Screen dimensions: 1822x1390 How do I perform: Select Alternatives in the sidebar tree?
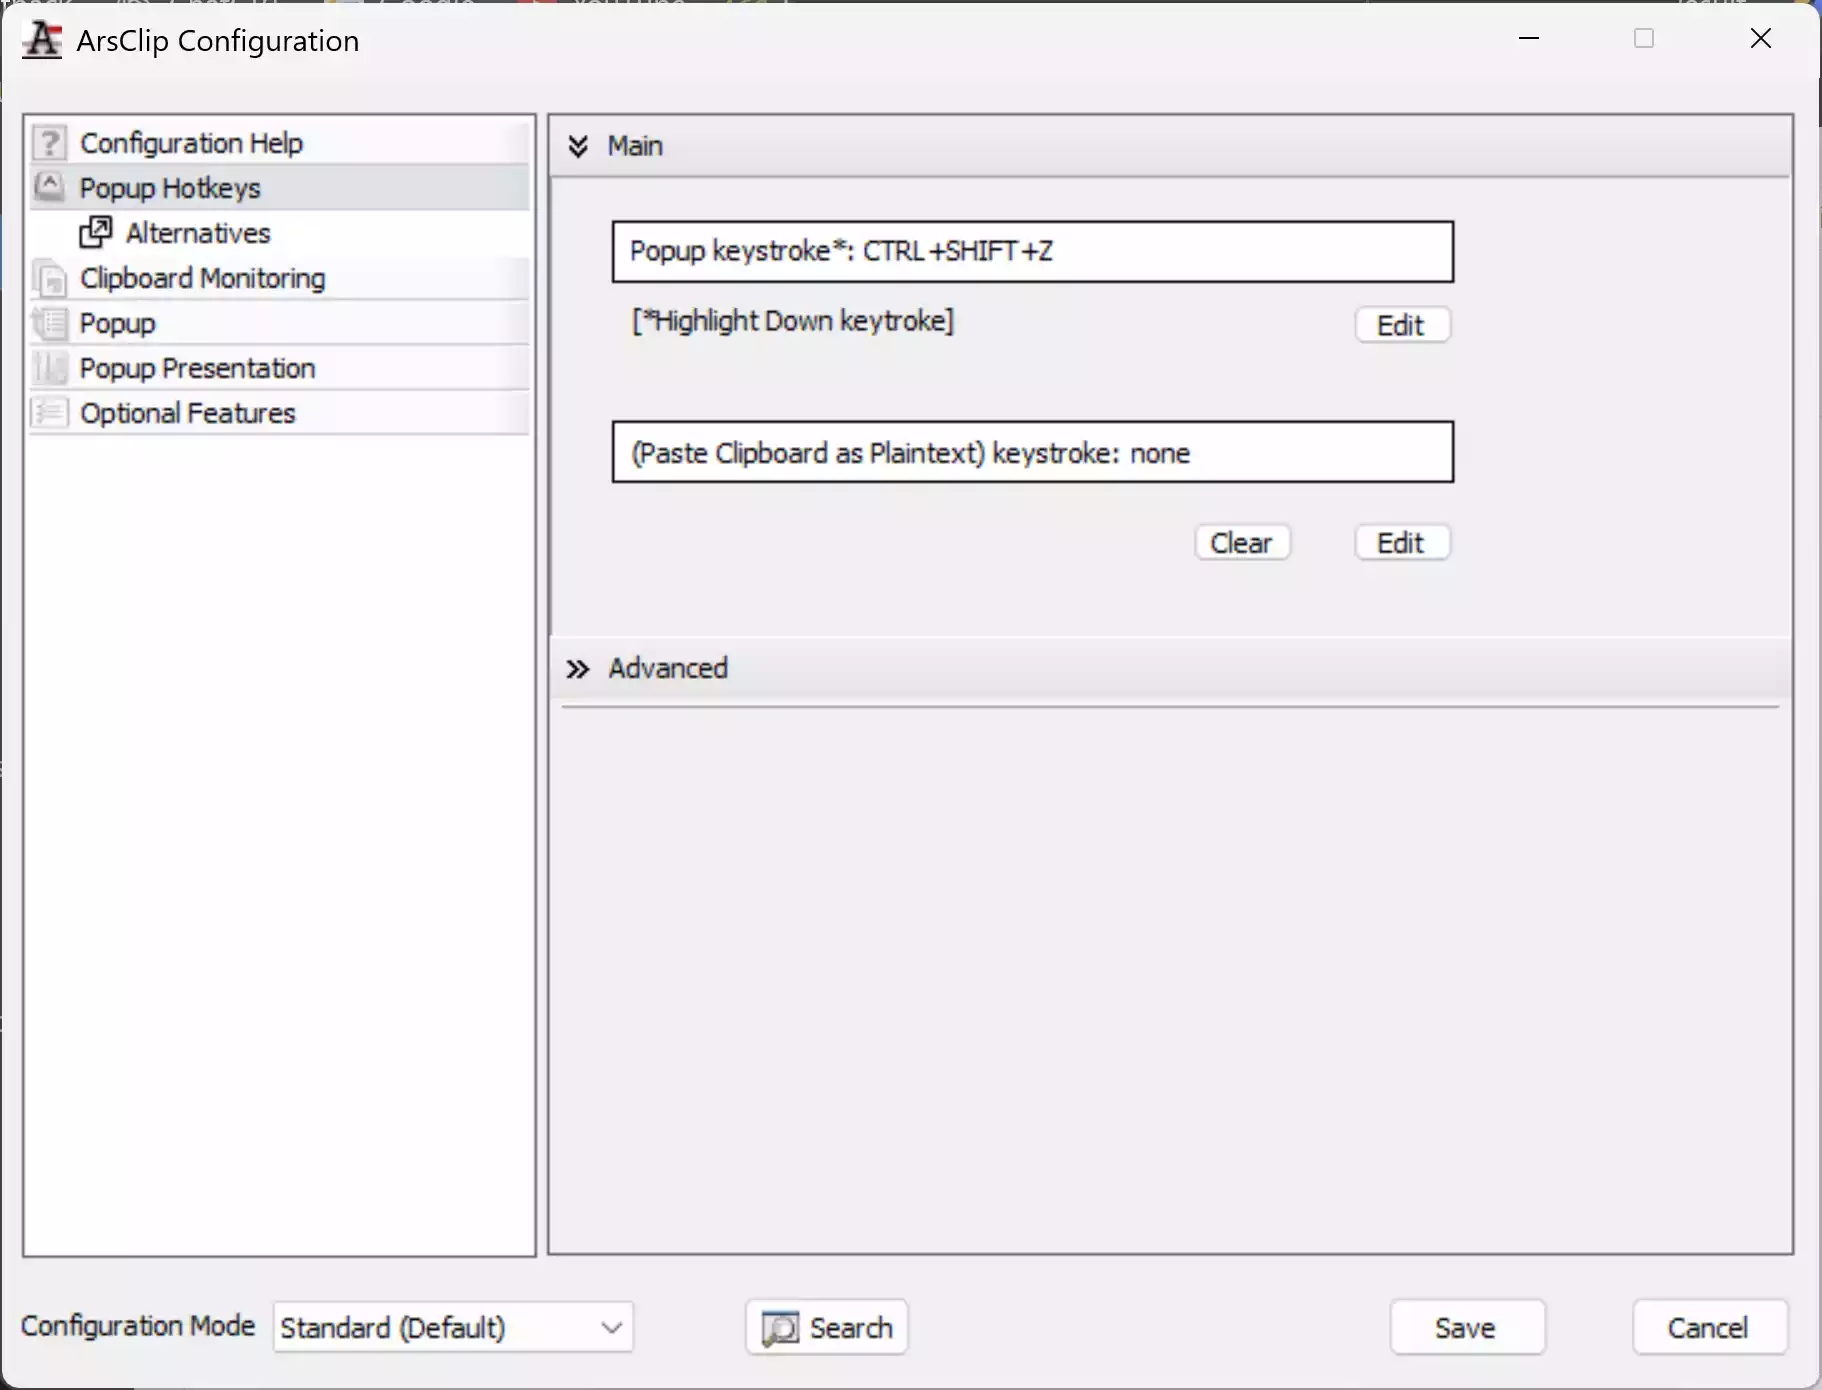[x=197, y=232]
